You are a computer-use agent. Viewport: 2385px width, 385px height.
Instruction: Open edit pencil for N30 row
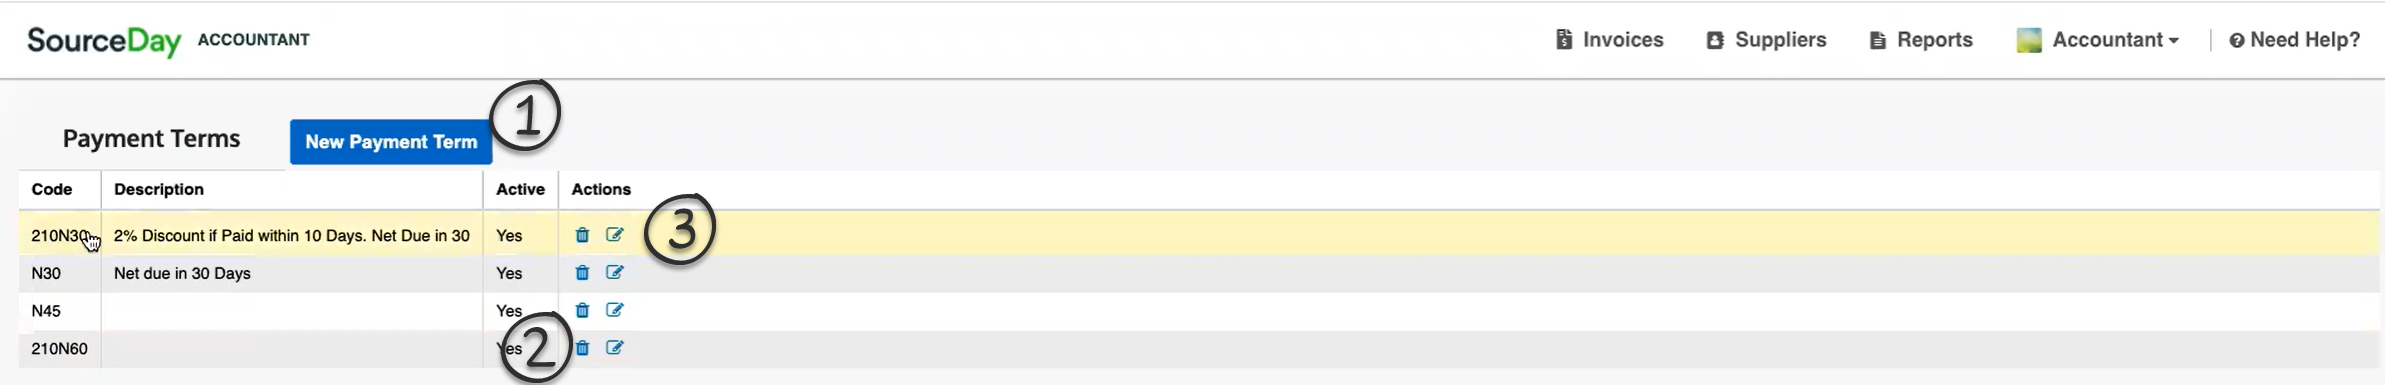615,272
